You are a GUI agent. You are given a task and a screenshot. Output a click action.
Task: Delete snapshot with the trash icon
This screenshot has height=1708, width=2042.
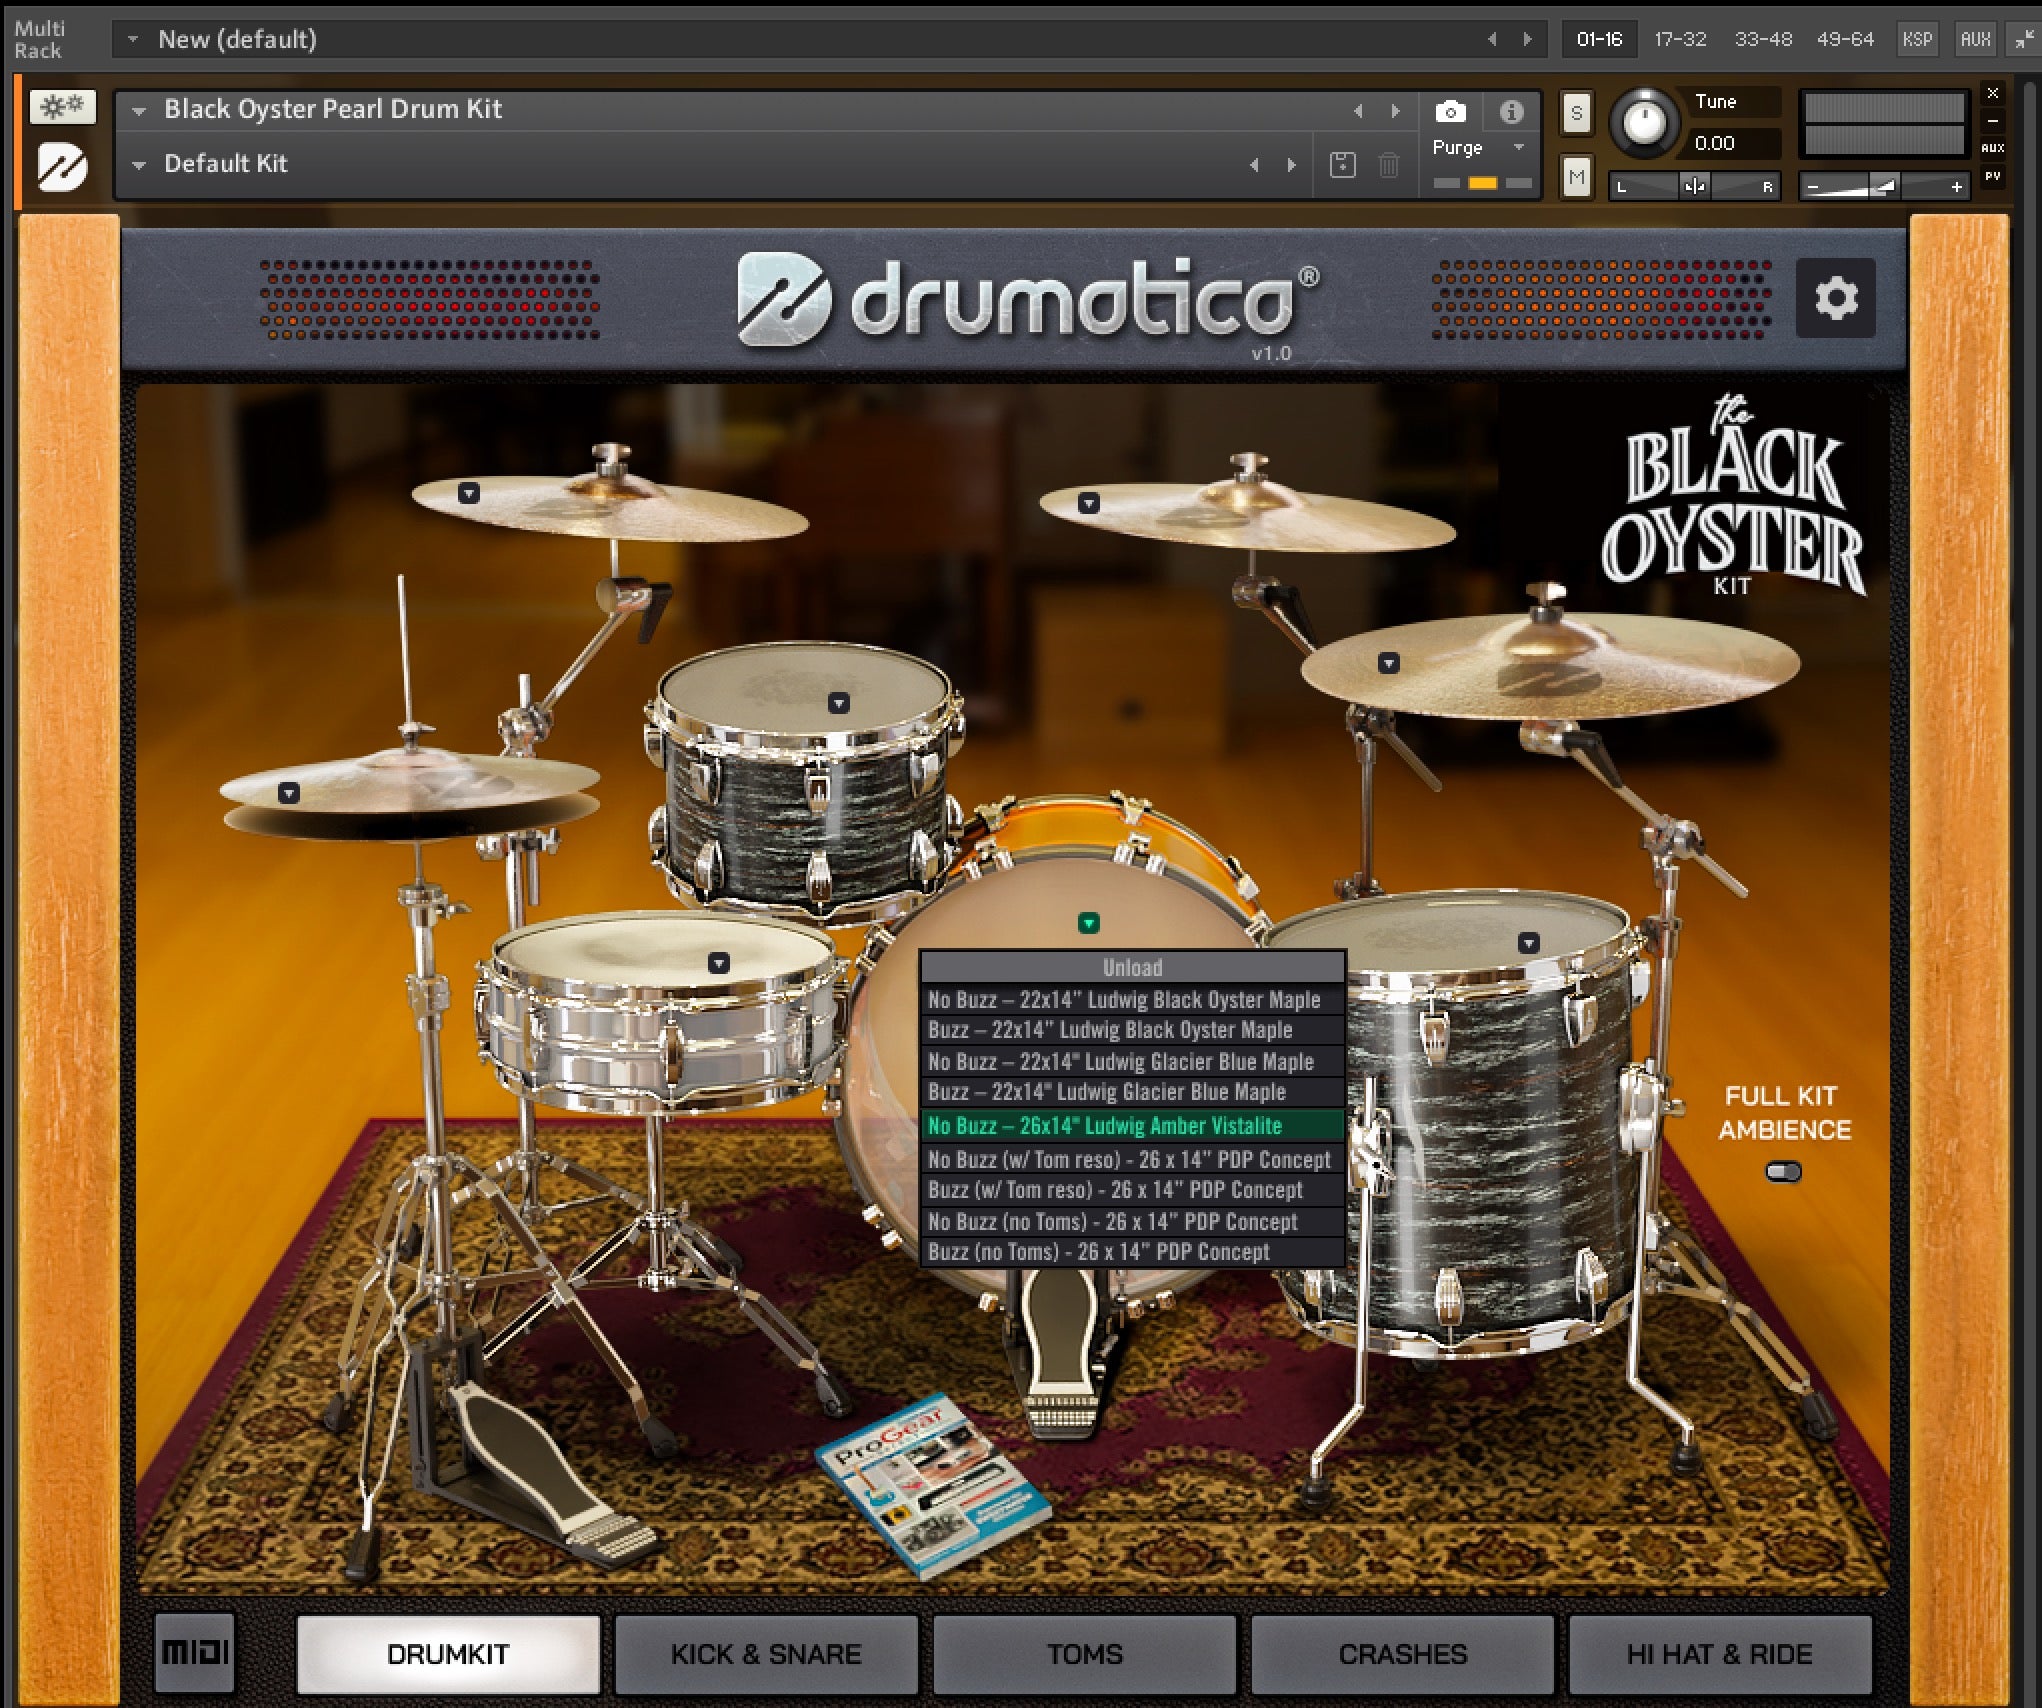point(1388,165)
